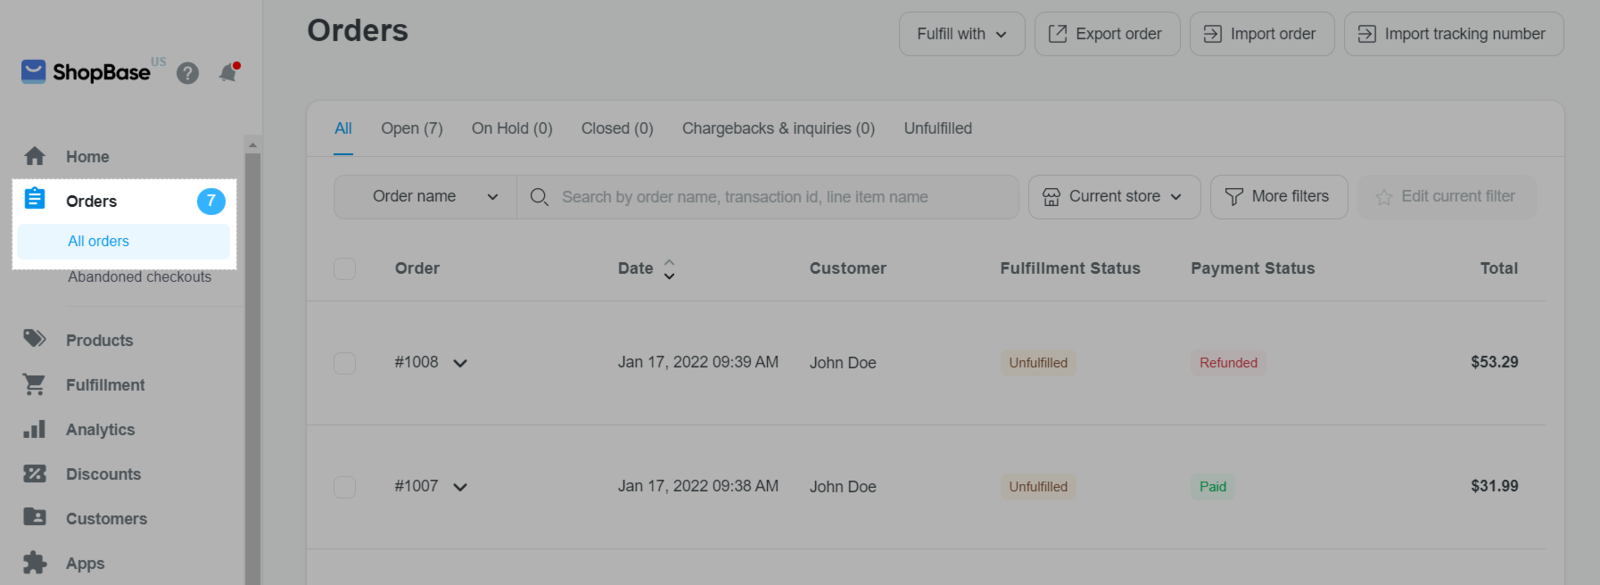Check the box for order #1008
Image resolution: width=1600 pixels, height=585 pixels.
(345, 363)
